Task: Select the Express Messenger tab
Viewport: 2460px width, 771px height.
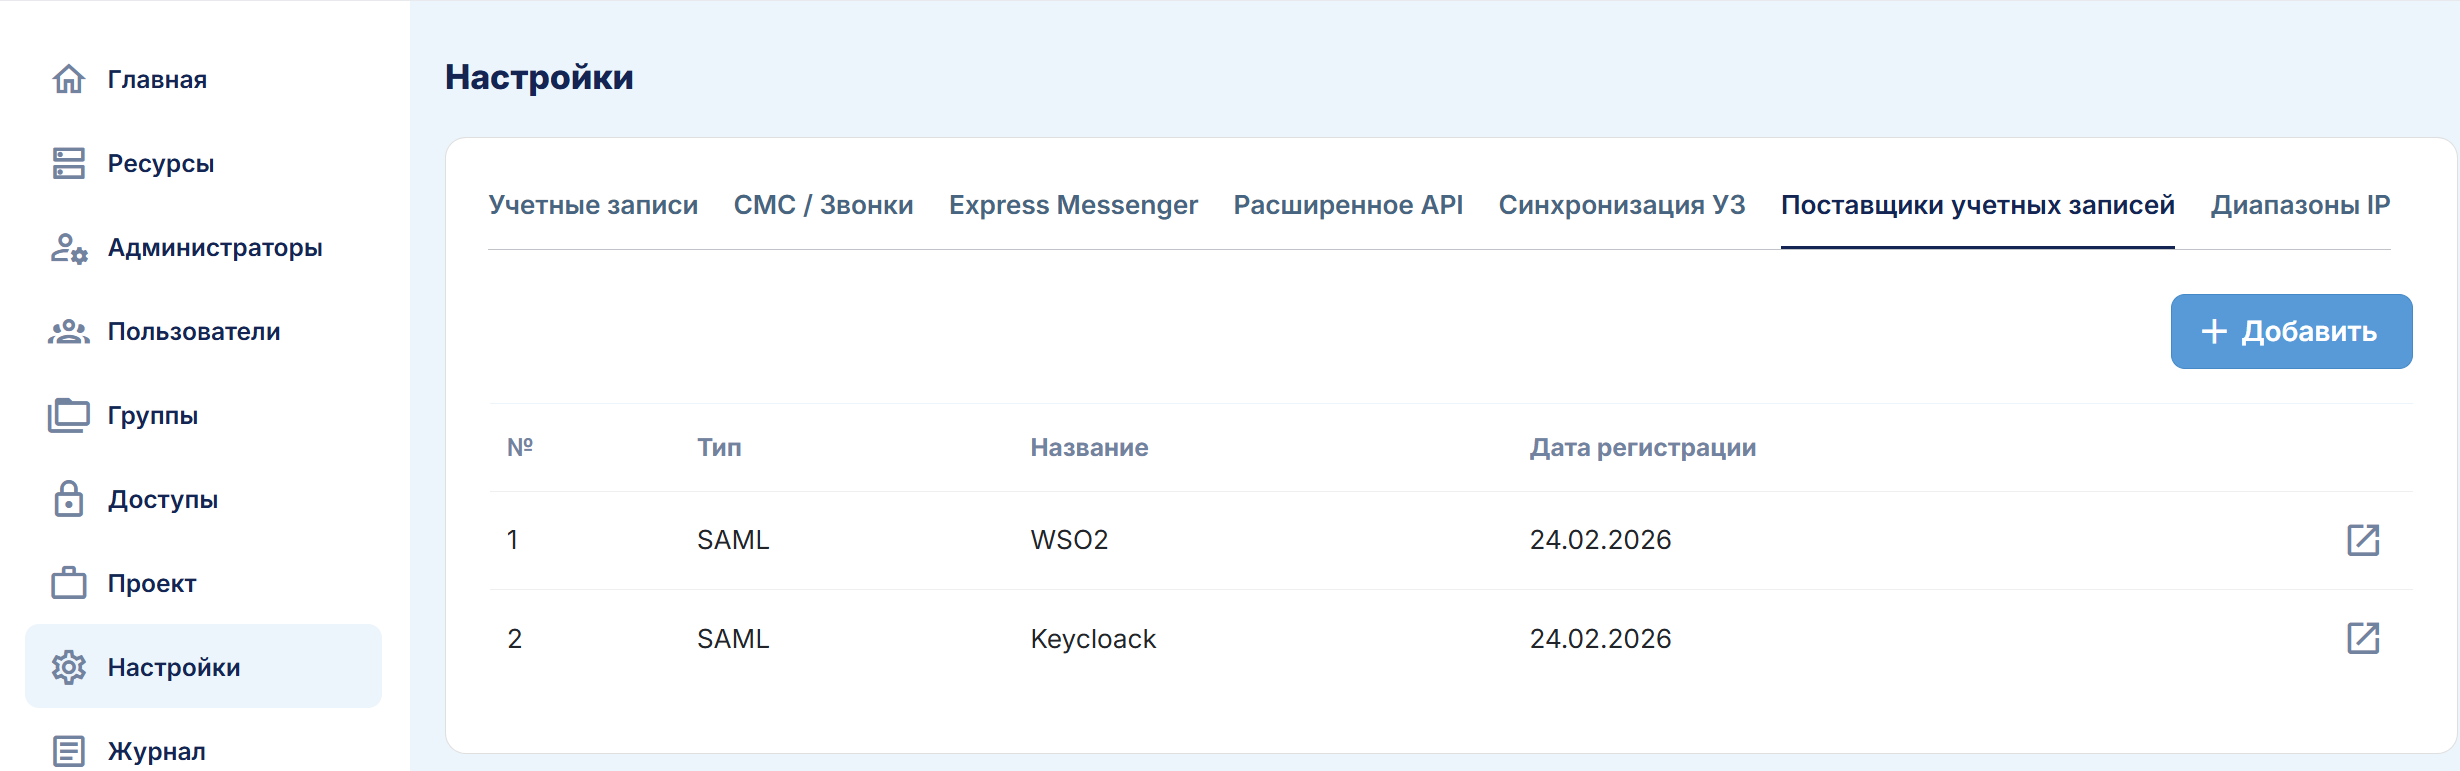Action: pyautogui.click(x=1073, y=205)
